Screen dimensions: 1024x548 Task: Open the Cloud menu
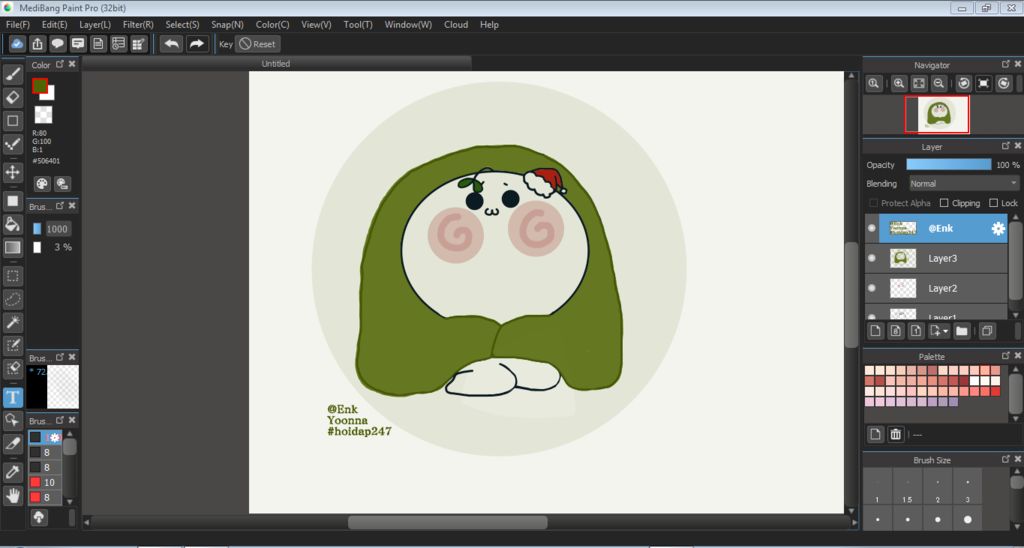coord(456,25)
